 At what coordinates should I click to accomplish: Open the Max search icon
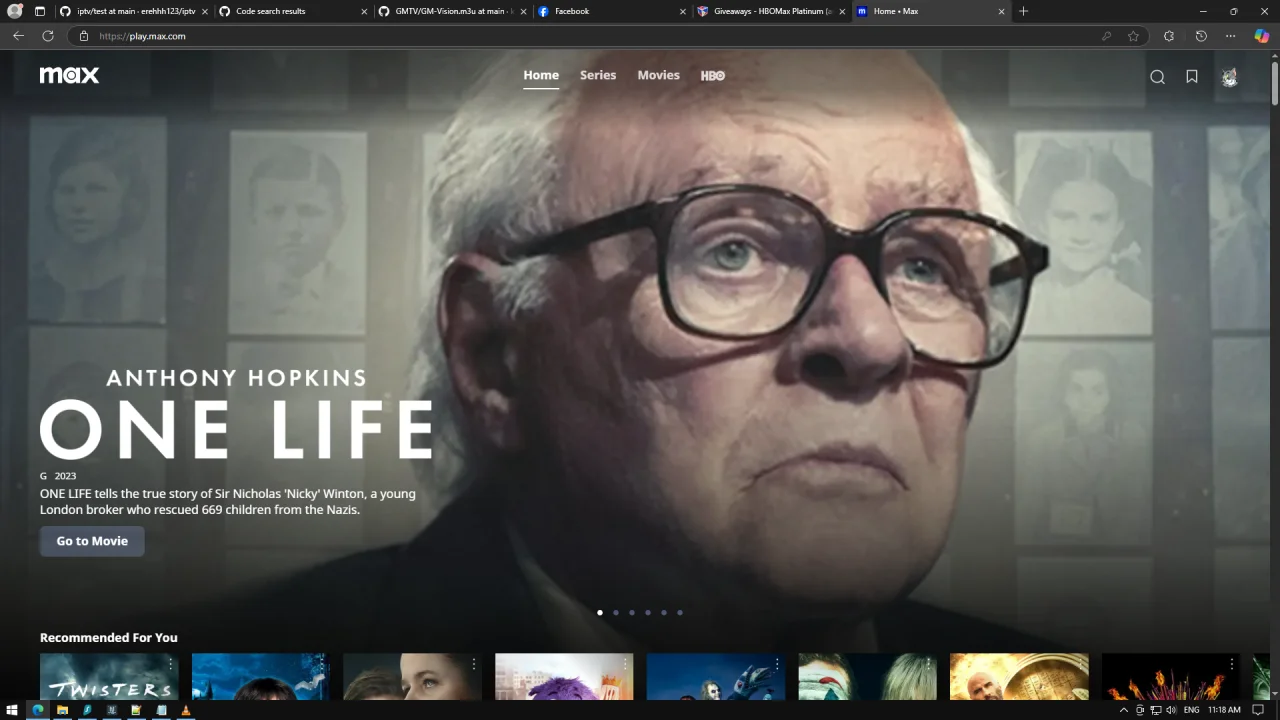pyautogui.click(x=1157, y=77)
